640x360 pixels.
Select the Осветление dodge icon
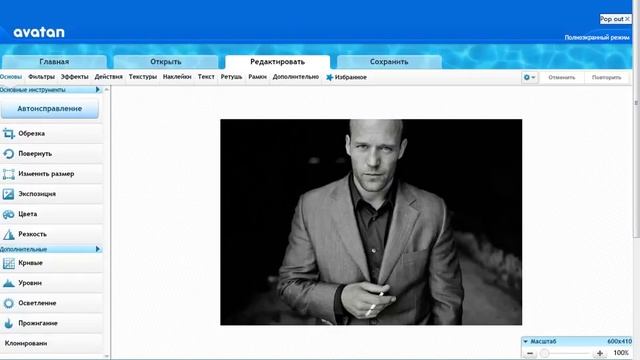click(x=9, y=303)
